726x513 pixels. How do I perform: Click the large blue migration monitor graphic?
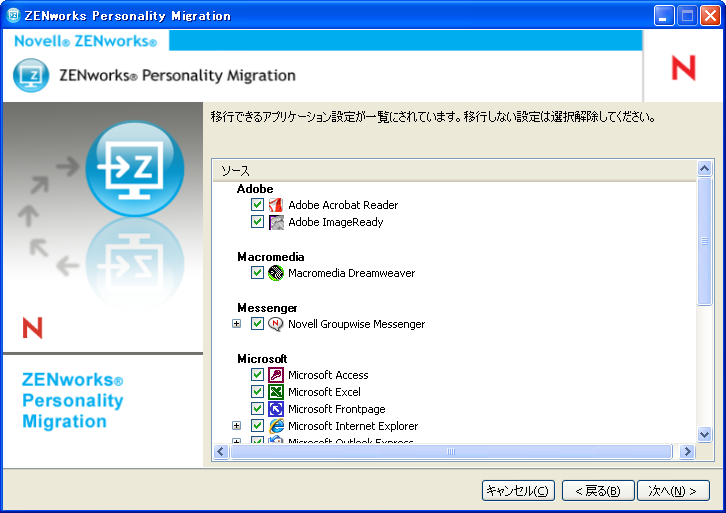[x=135, y=169]
